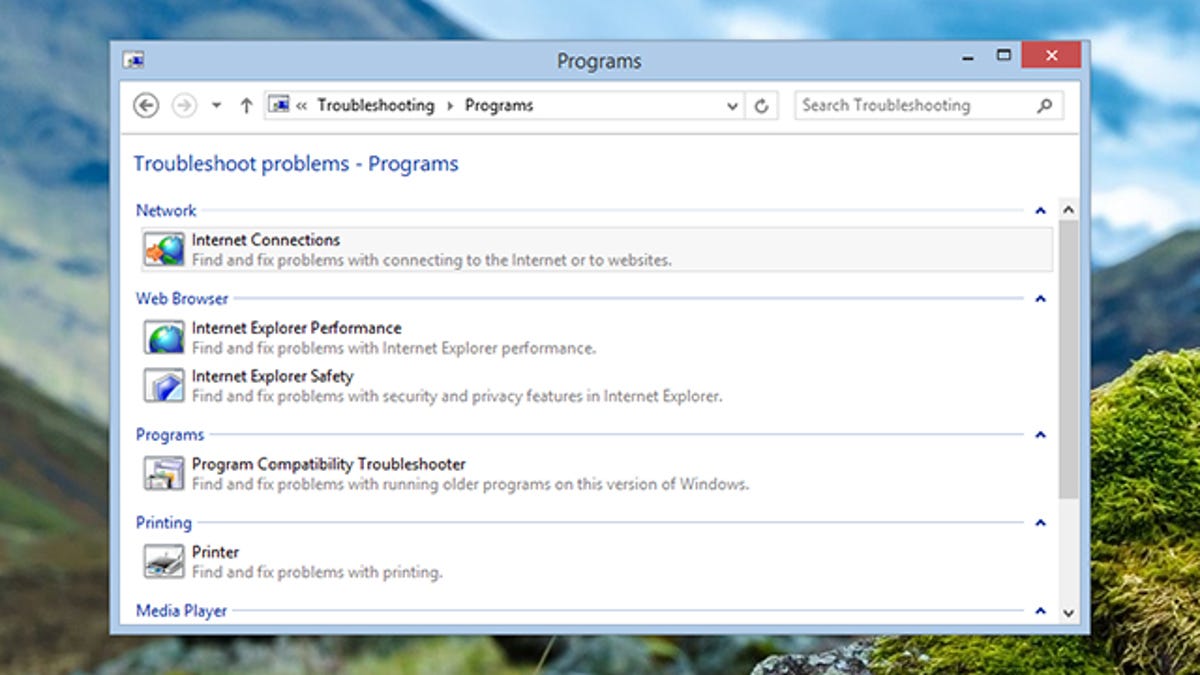The image size is (1200, 675).
Task: Open the address bar history dropdown
Action: [x=733, y=106]
